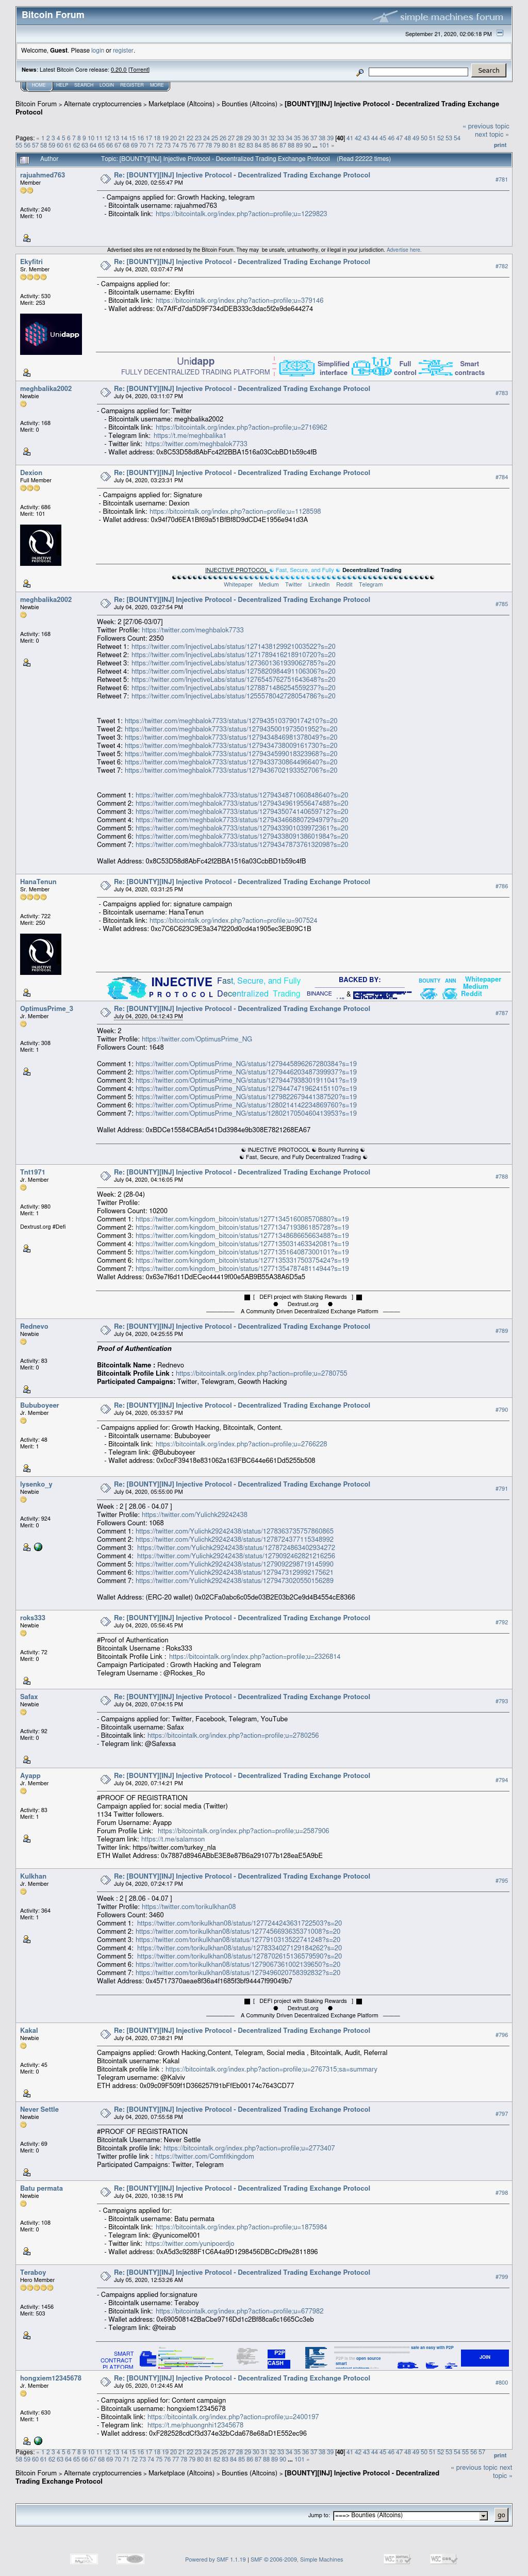Open the simple machines forum logo
The width and height of the screenshot is (528, 2576).
[438, 16]
